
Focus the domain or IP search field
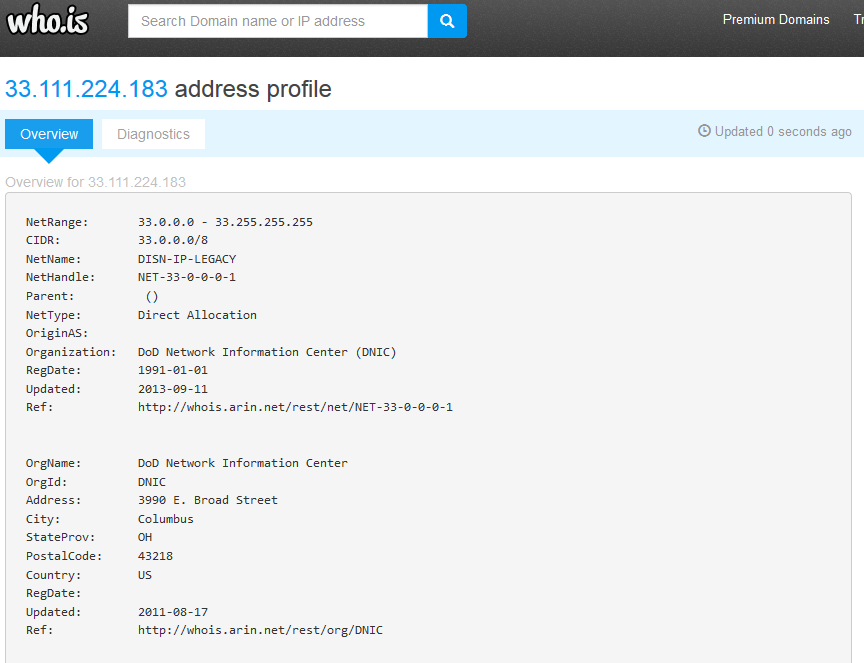tap(278, 21)
